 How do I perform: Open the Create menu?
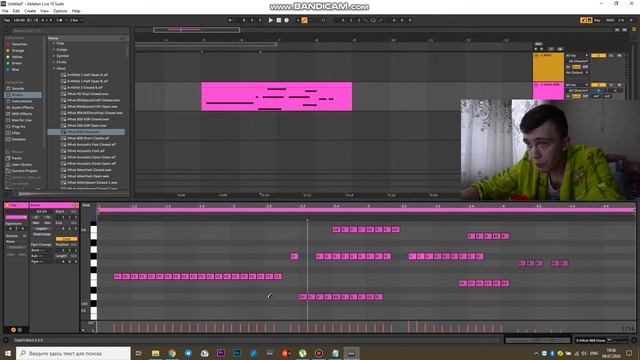(30, 11)
